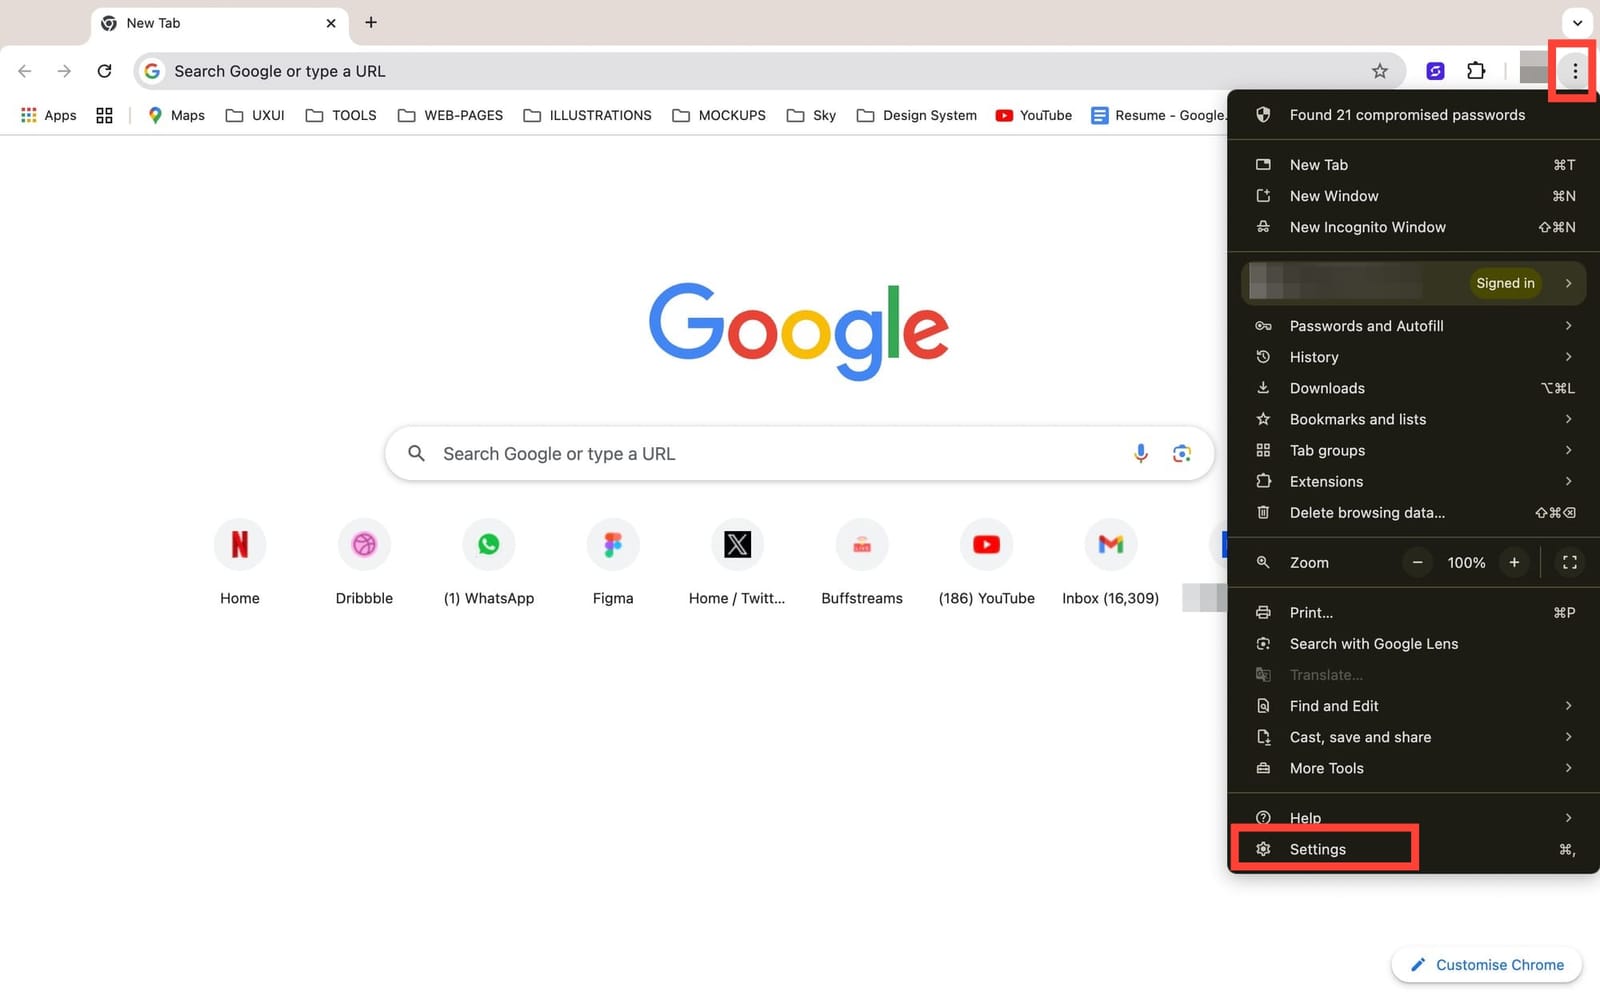1600x1000 pixels.
Task: Click the Customise Chrome button
Action: [1487, 964]
